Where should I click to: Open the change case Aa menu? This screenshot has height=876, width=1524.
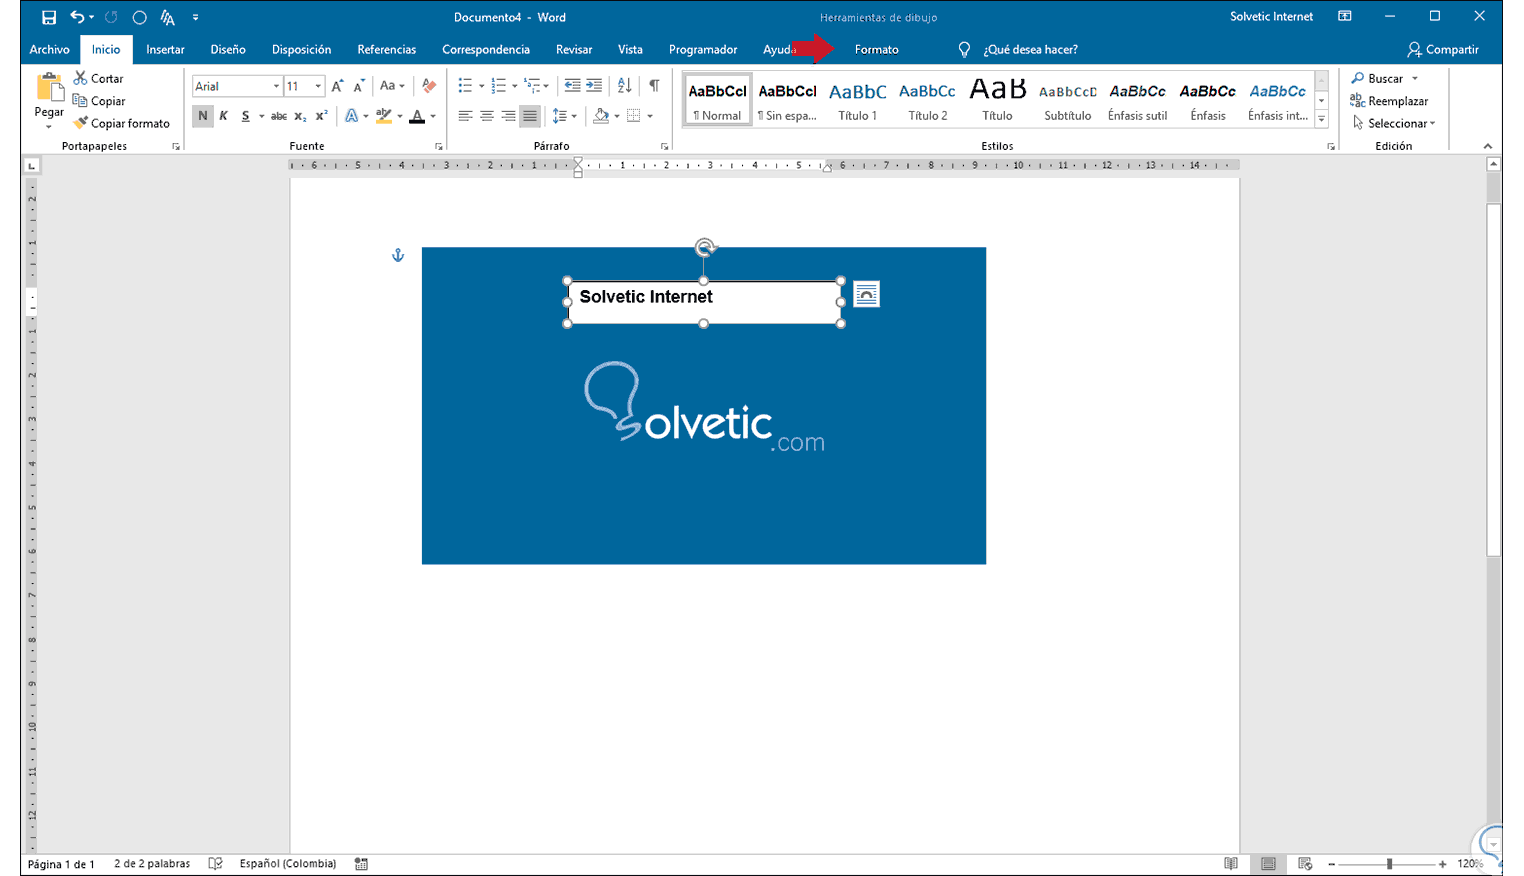point(392,86)
